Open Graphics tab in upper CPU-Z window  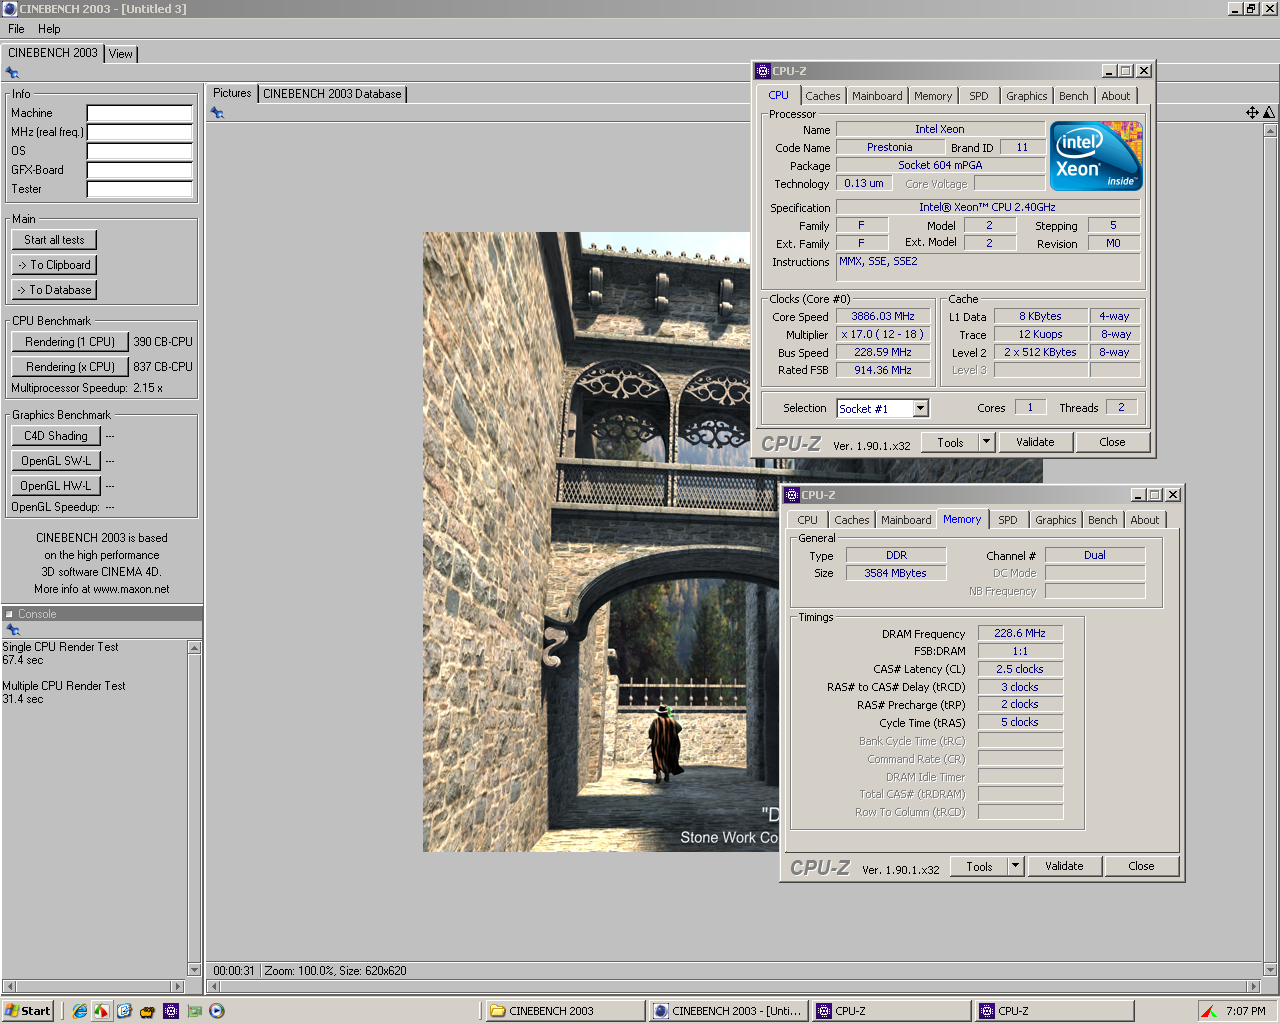(1027, 96)
